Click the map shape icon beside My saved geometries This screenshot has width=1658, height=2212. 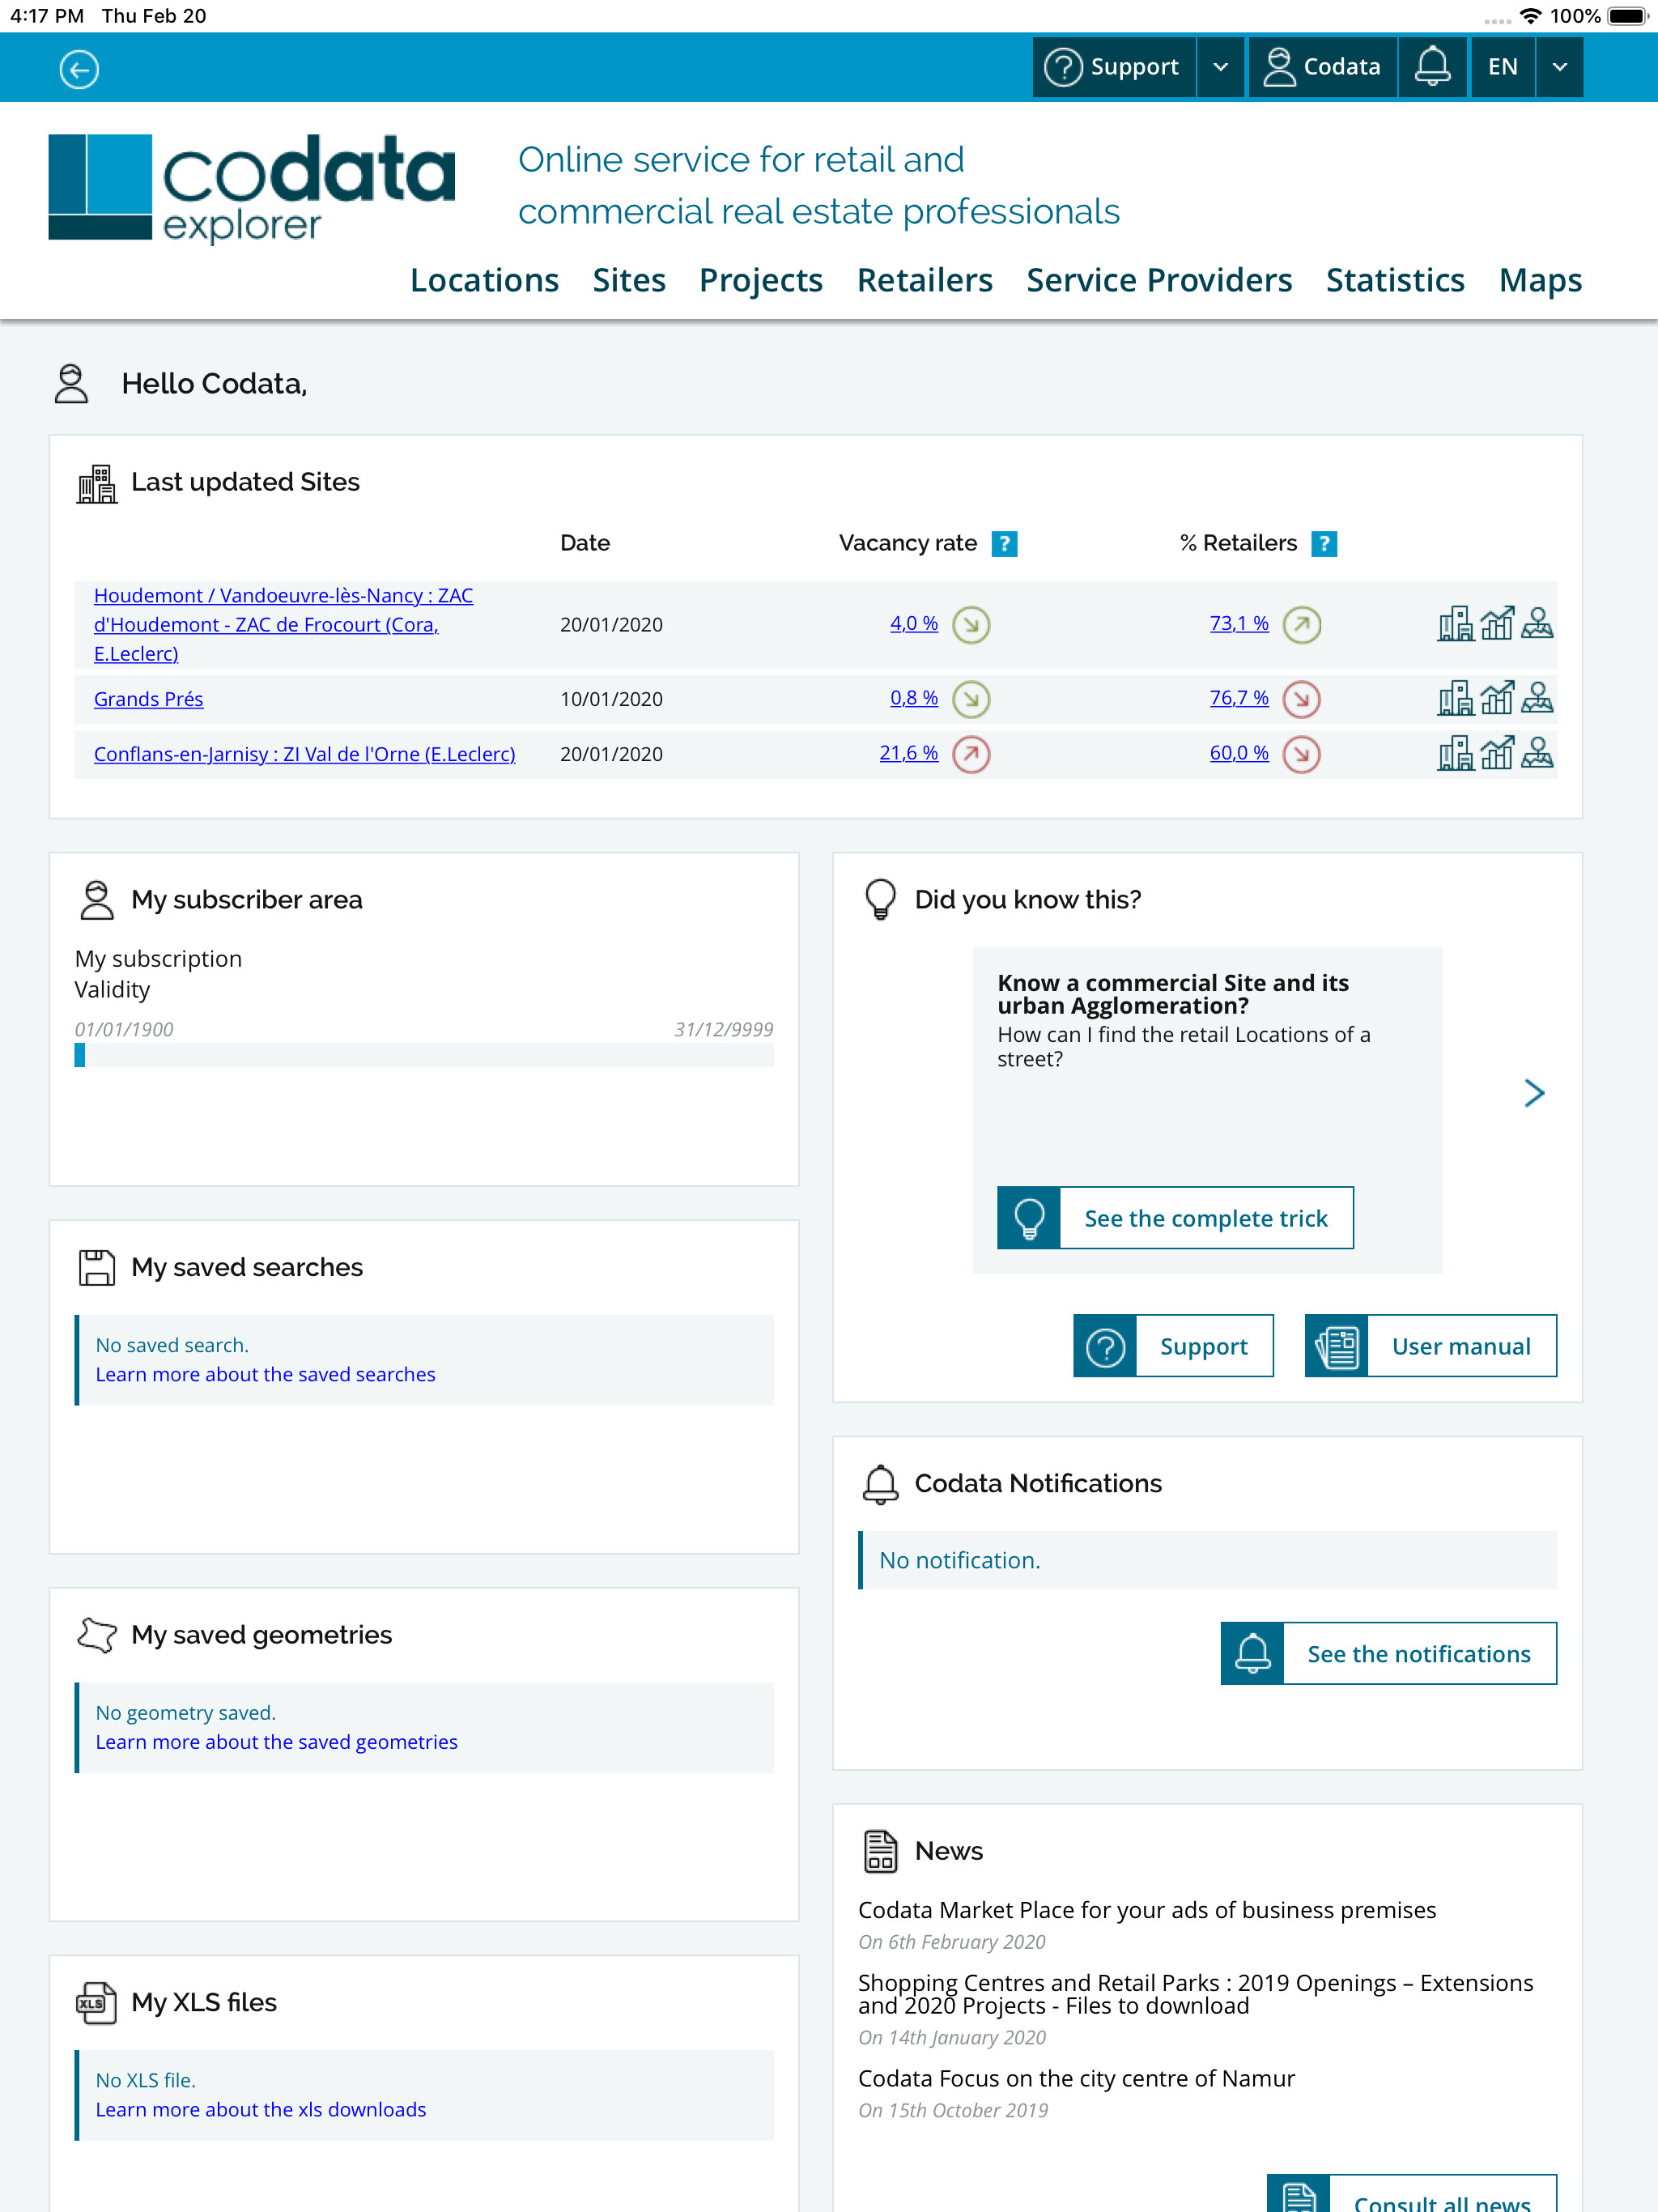coord(97,1636)
